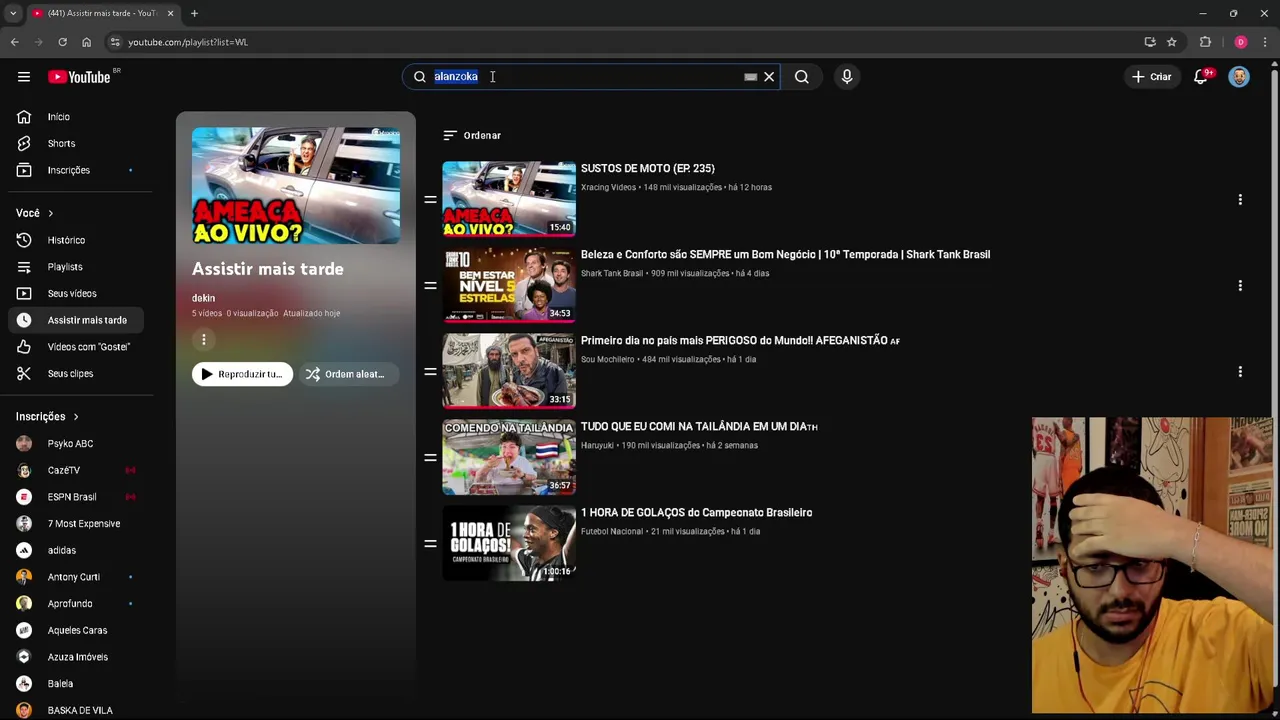Click the COMENDO NA TAILÂNDIA thumbnail
Image resolution: width=1280 pixels, height=720 pixels.
(x=509, y=457)
